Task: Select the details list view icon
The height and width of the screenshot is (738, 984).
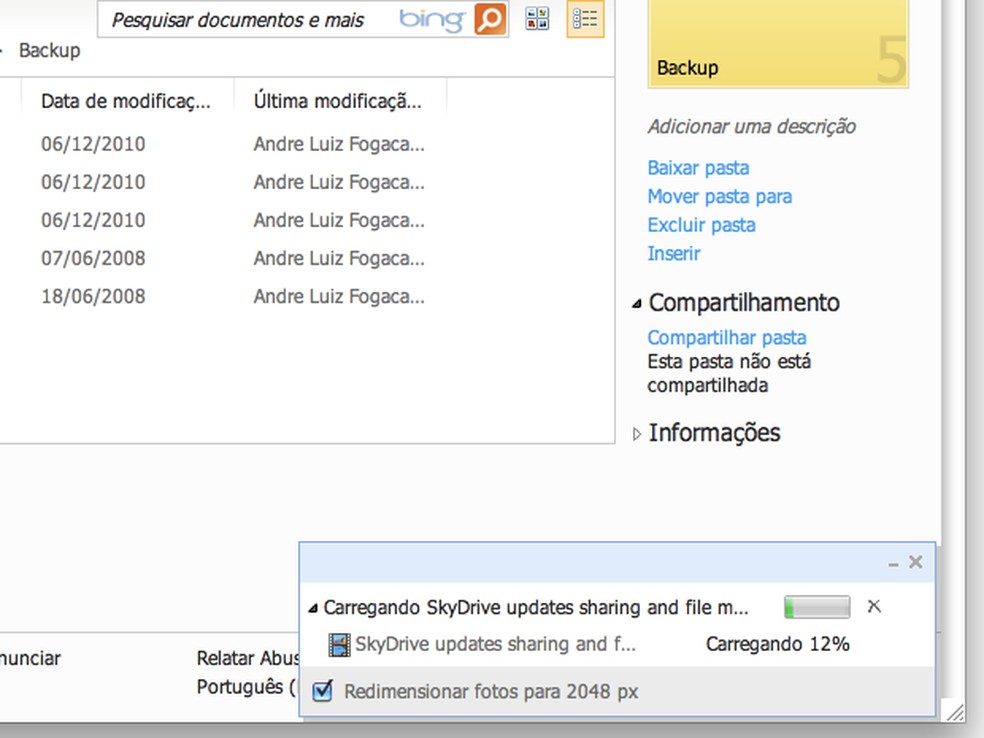Action: [585, 18]
